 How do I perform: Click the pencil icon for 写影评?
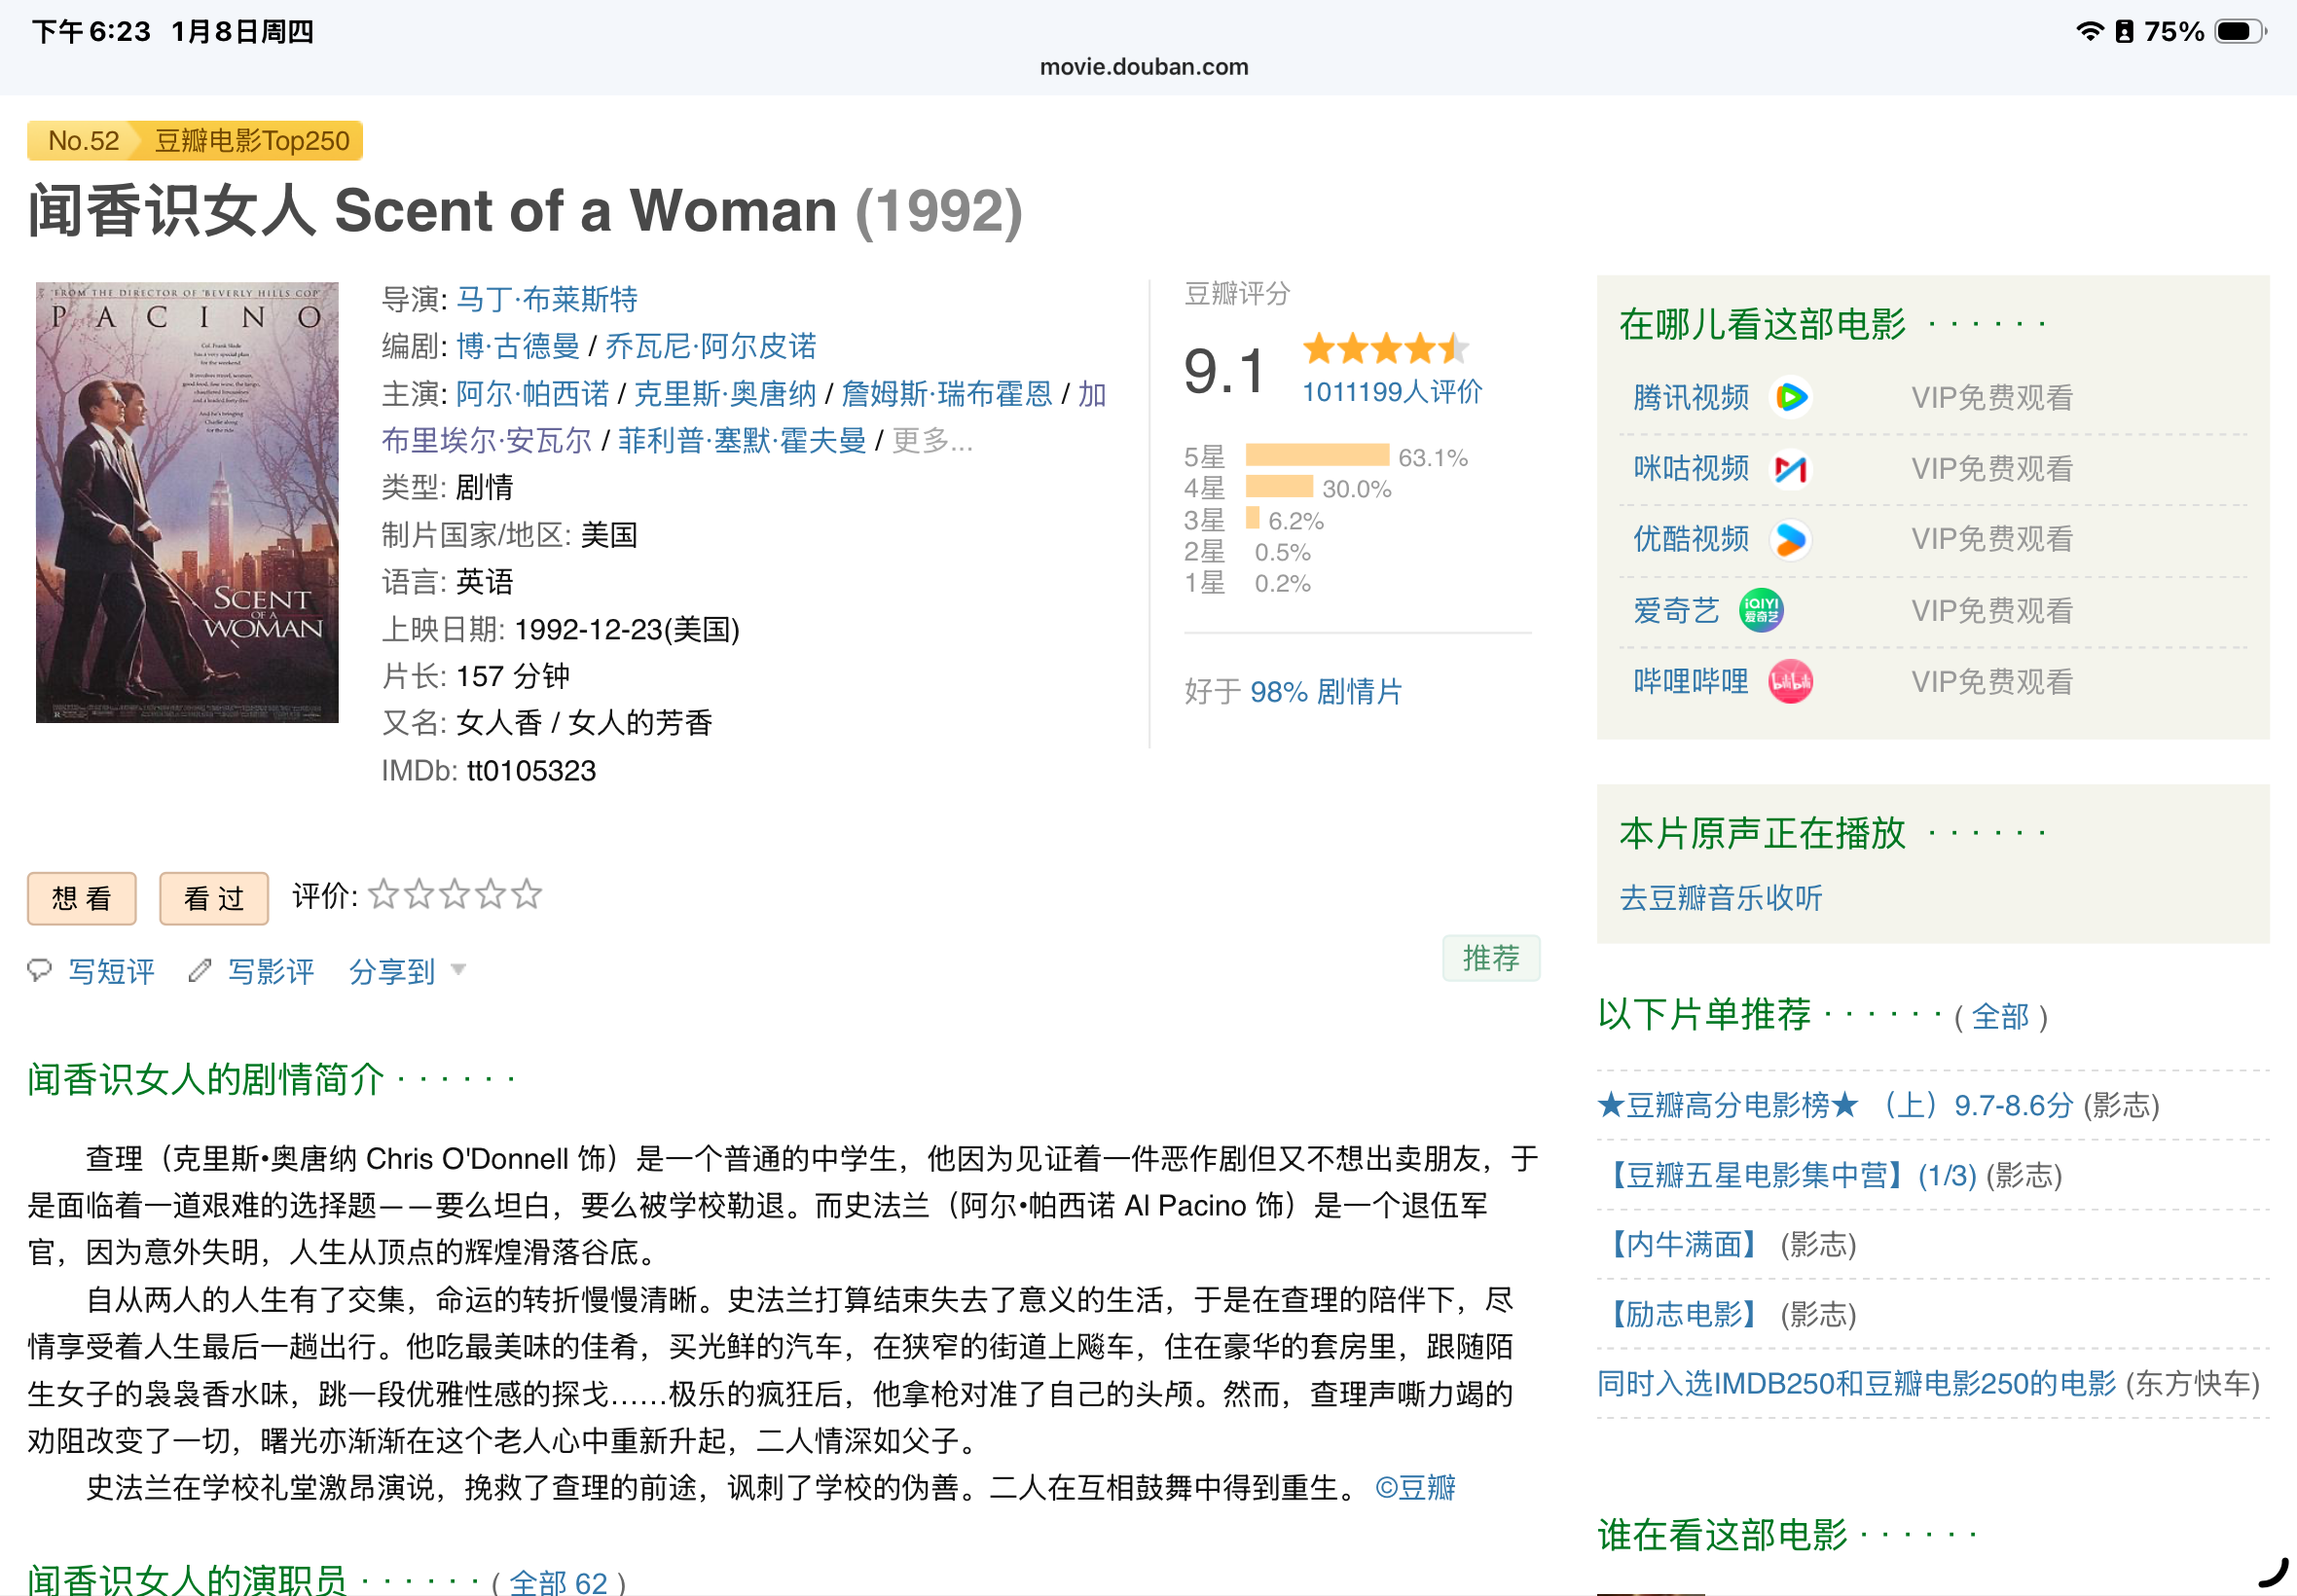tap(200, 970)
